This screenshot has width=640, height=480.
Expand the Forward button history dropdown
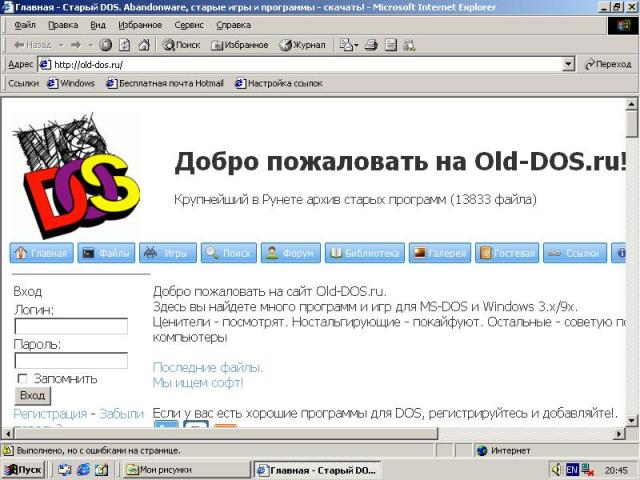pyautogui.click(x=90, y=44)
